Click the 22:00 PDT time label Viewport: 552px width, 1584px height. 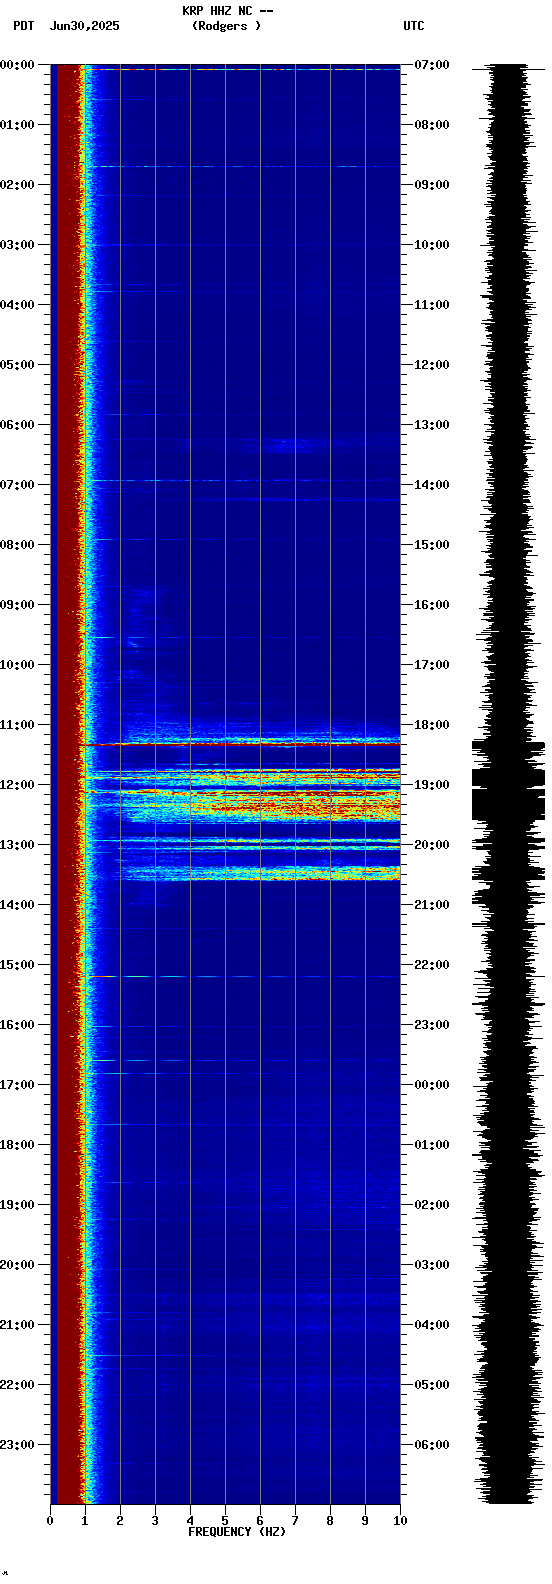(x=17, y=1385)
